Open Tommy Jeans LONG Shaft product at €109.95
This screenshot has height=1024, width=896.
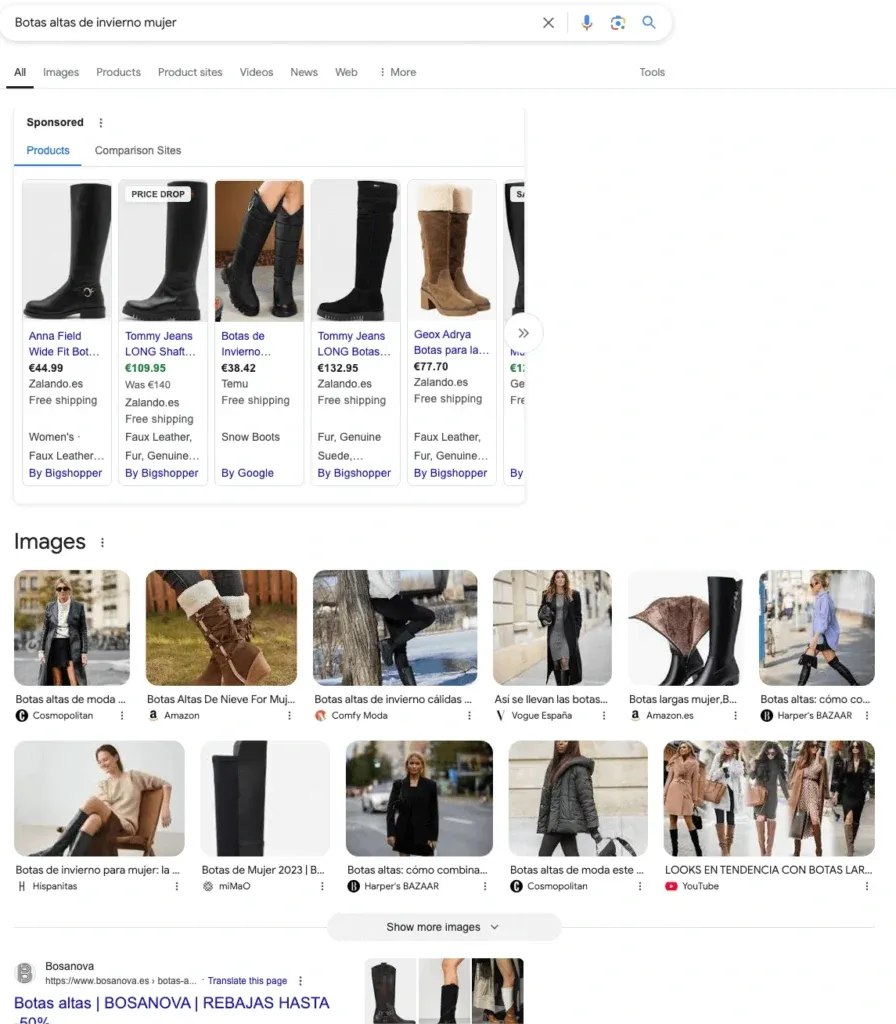(x=160, y=344)
